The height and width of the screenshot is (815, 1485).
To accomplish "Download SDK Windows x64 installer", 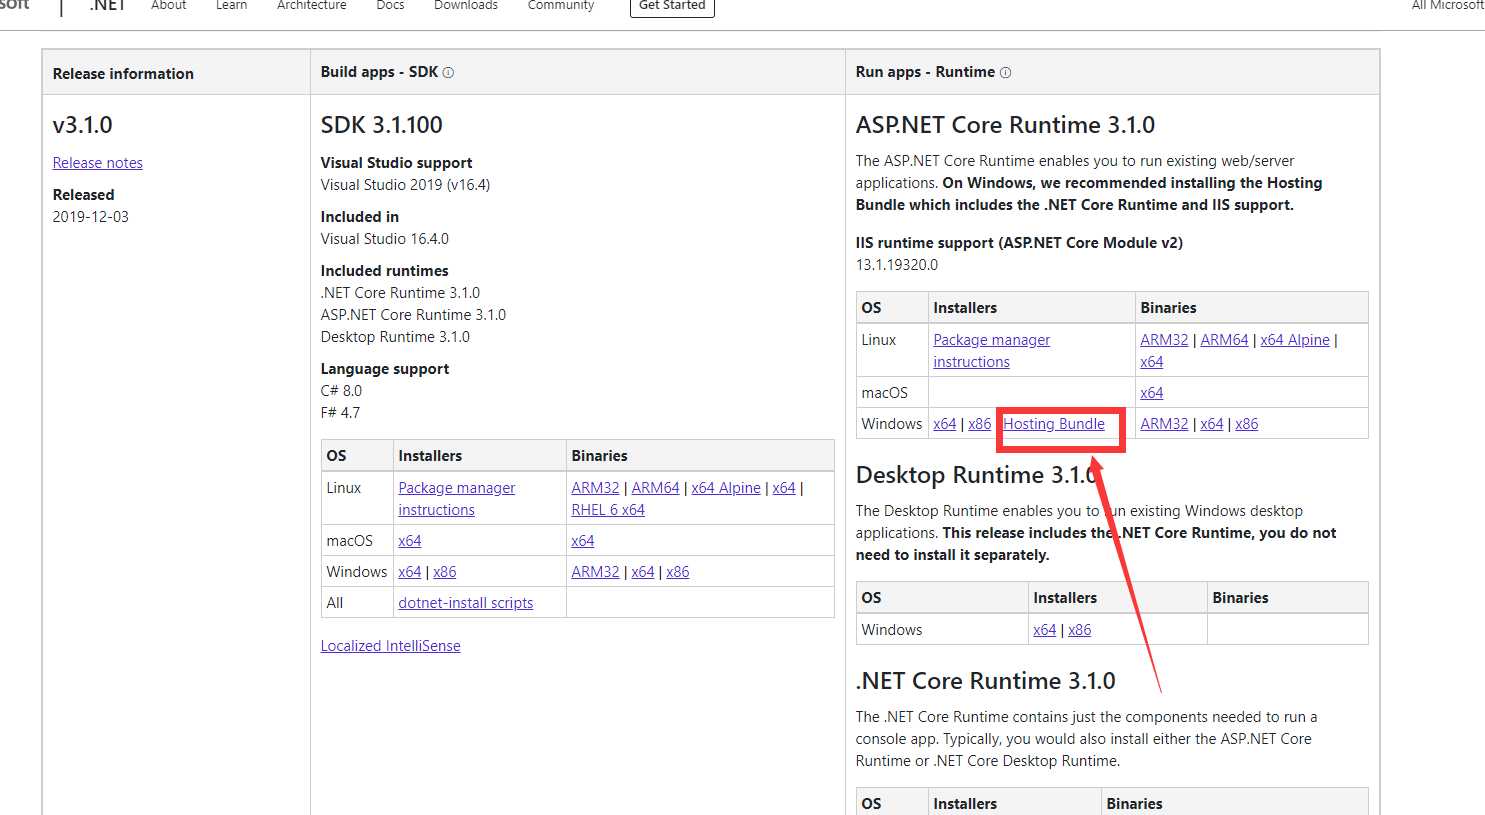I will point(410,572).
